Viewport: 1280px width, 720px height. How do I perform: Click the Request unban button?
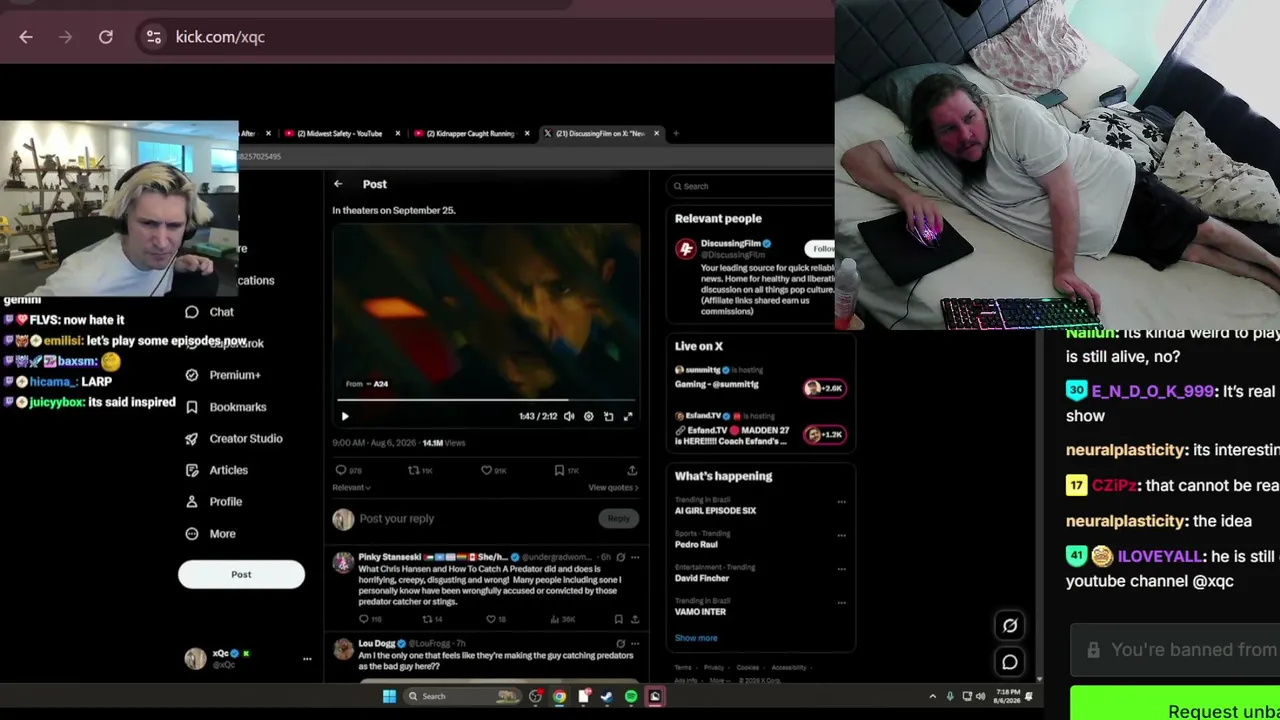pyautogui.click(x=1175, y=704)
